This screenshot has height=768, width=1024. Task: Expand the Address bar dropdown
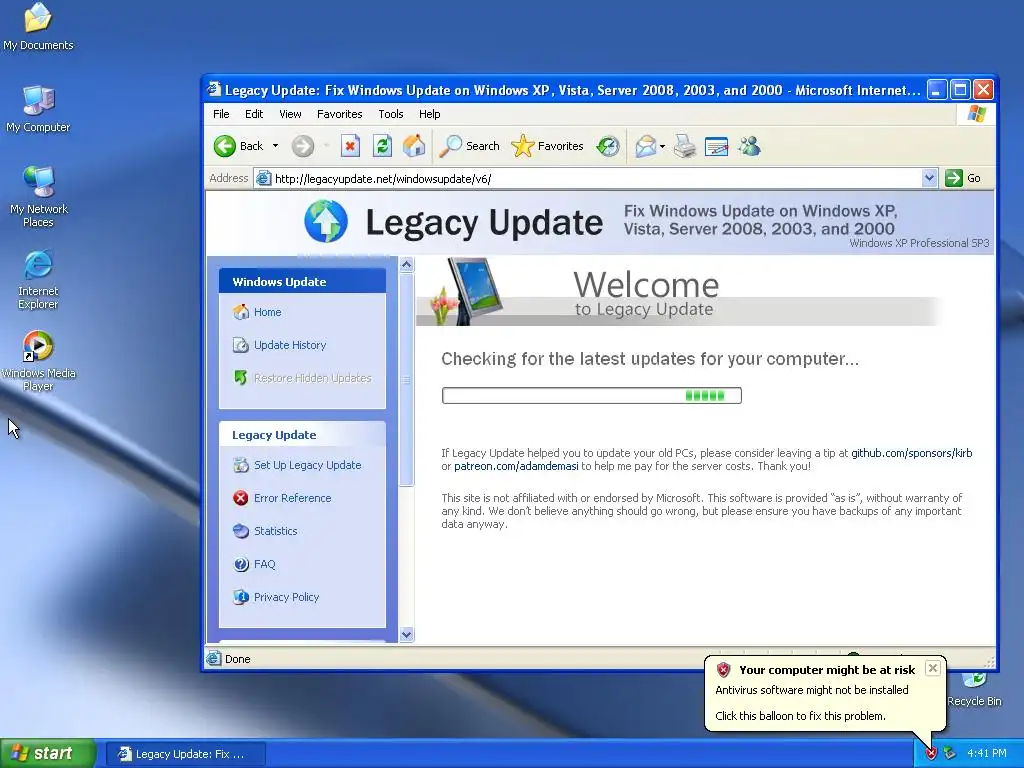coord(929,178)
